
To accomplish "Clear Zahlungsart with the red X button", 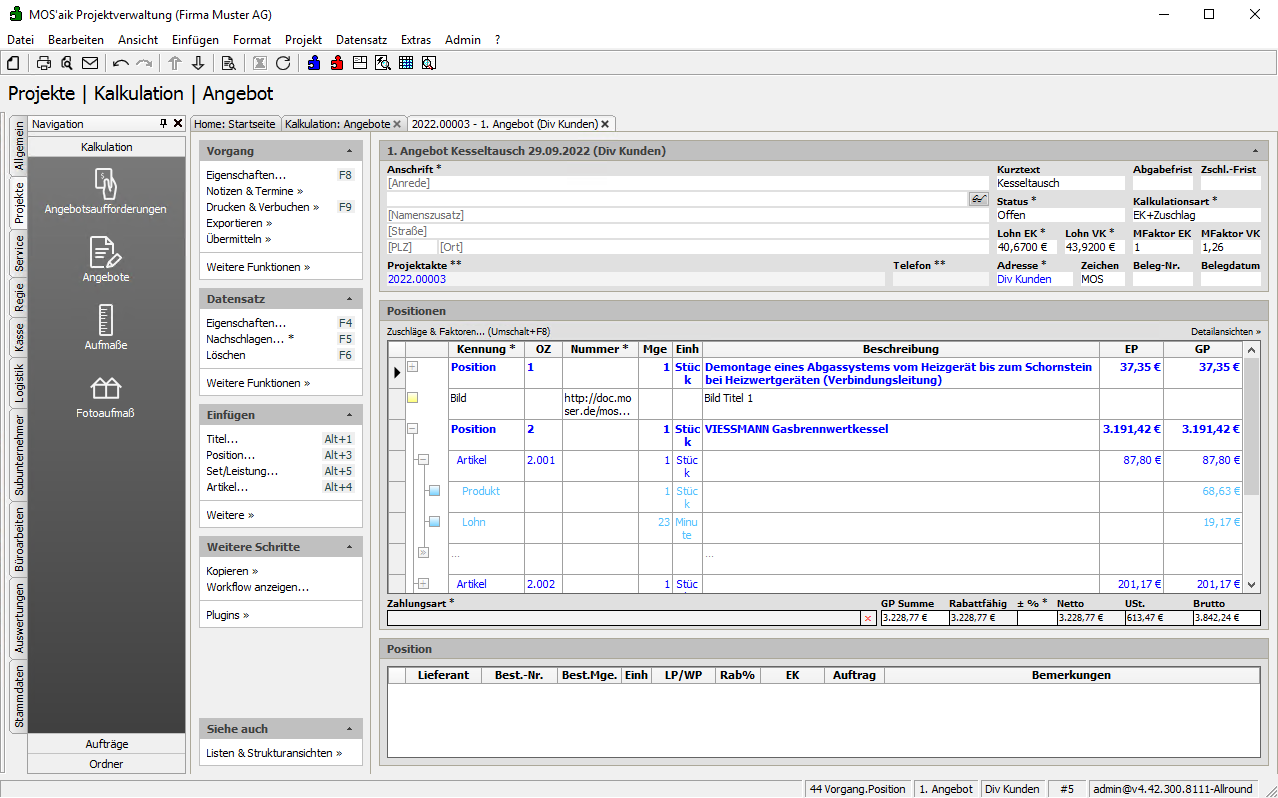I will [x=867, y=619].
